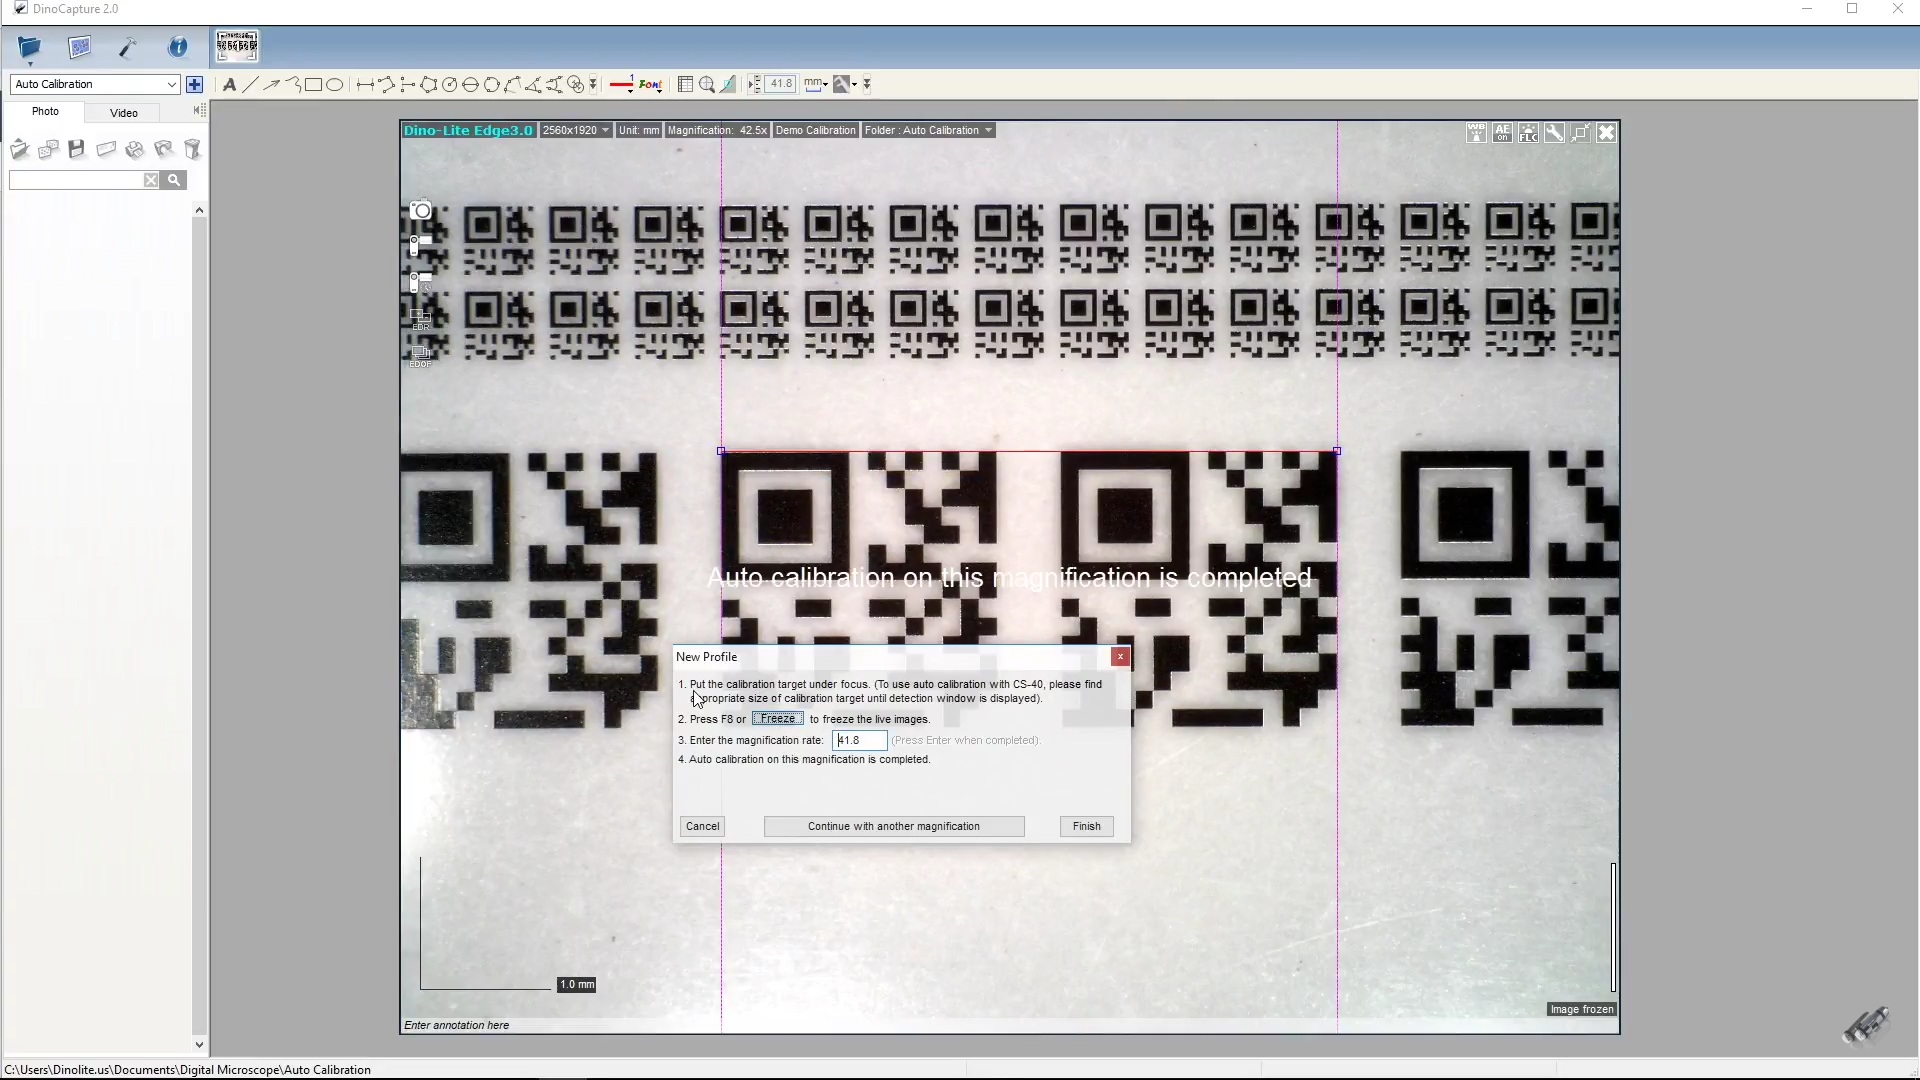Open the Folder : Auto Calibration dropdown

pos(928,130)
